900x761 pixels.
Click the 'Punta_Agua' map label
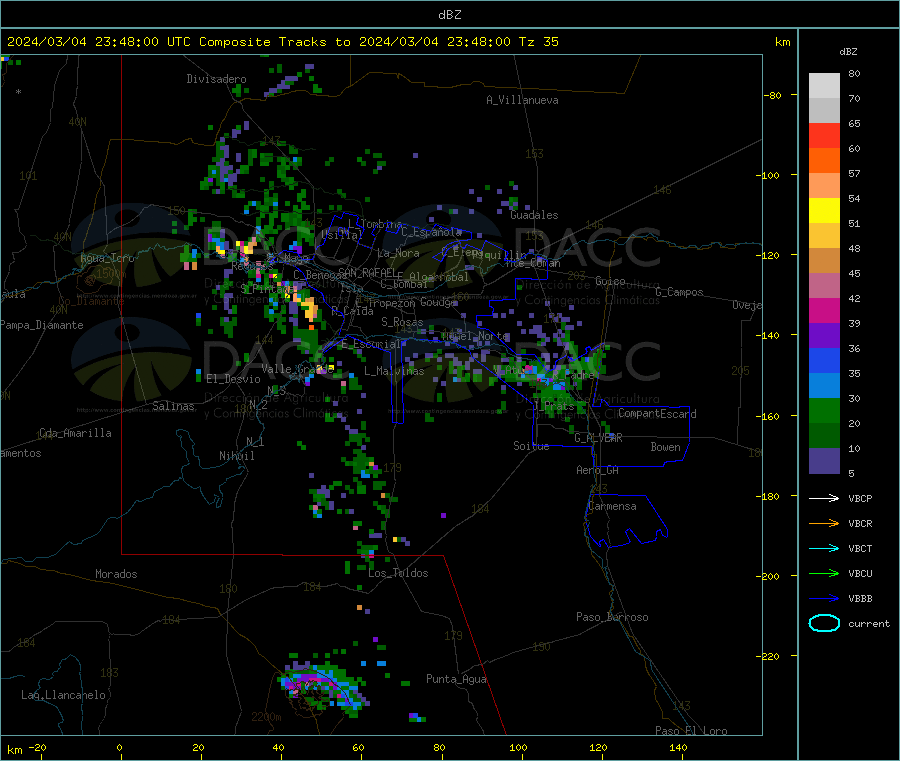(456, 679)
